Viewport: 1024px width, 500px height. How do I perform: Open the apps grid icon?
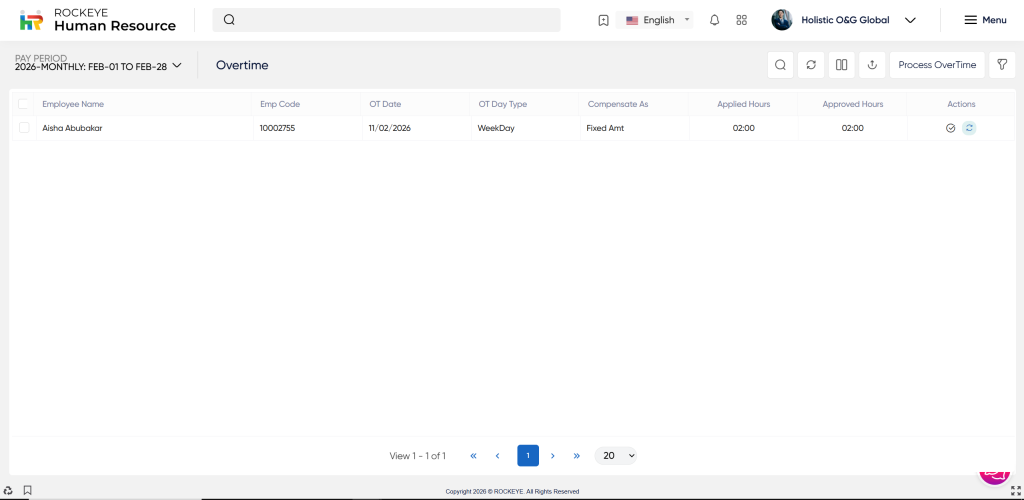click(x=741, y=20)
